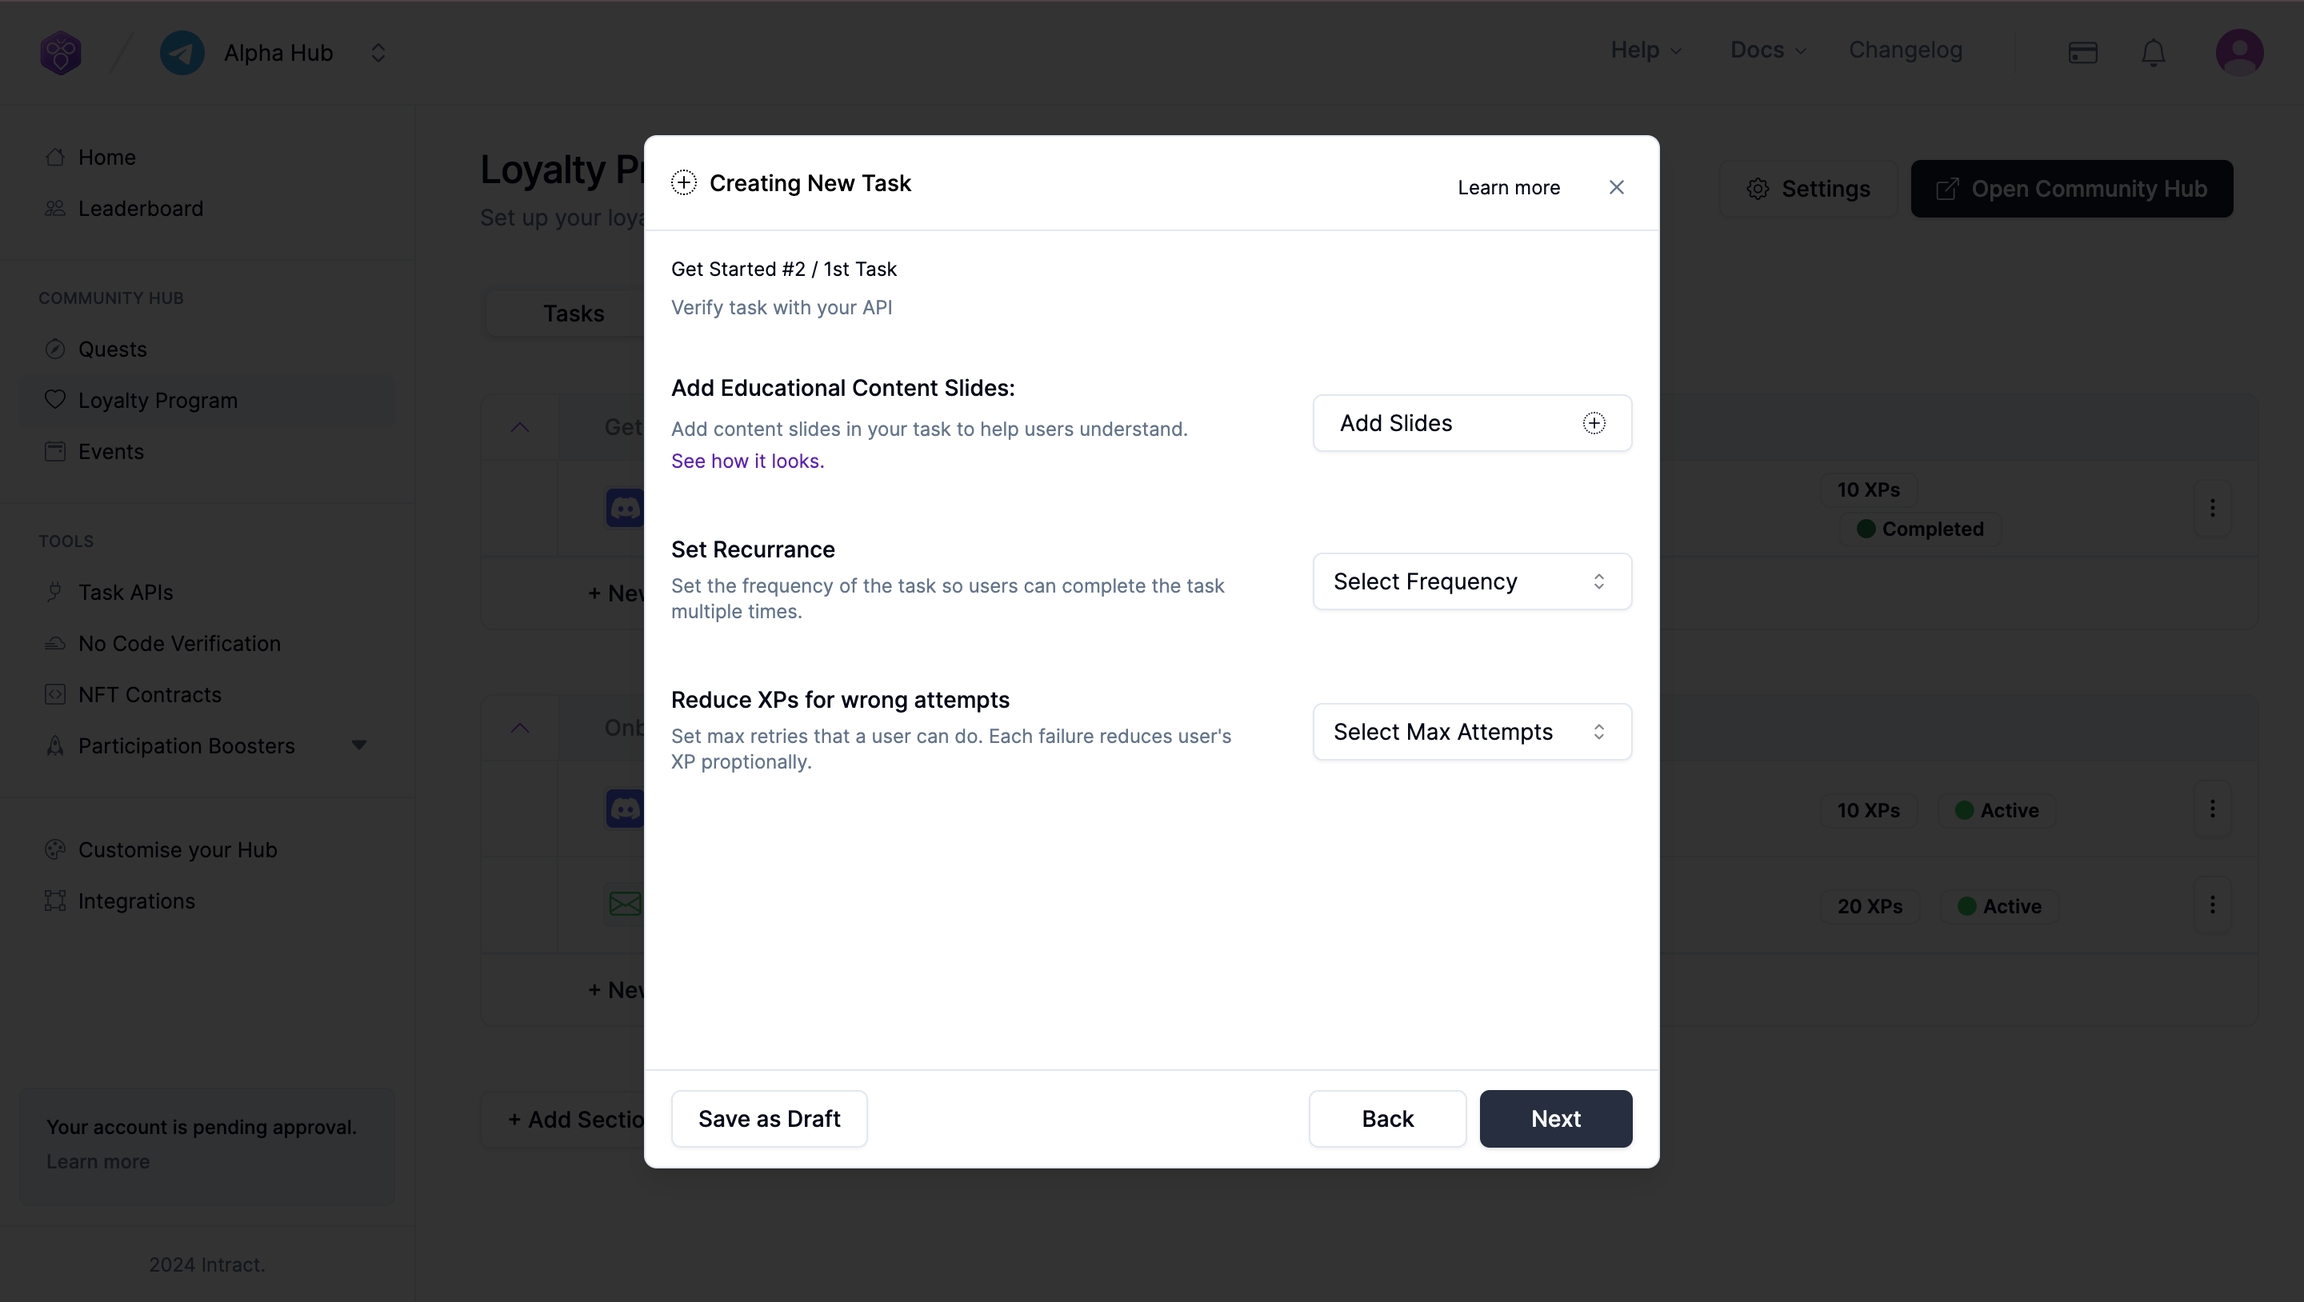
Task: Expand the Participation Boosters submenu
Action: point(359,745)
